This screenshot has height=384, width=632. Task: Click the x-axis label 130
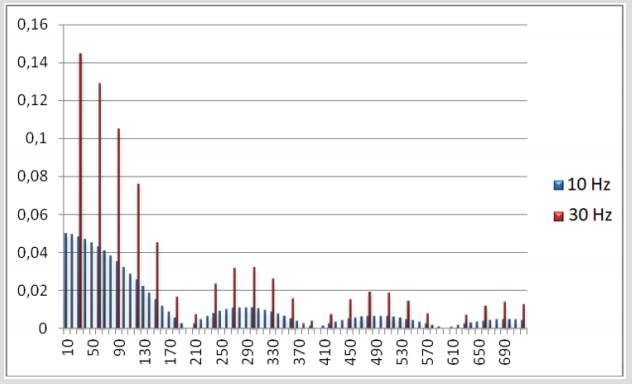(x=145, y=351)
